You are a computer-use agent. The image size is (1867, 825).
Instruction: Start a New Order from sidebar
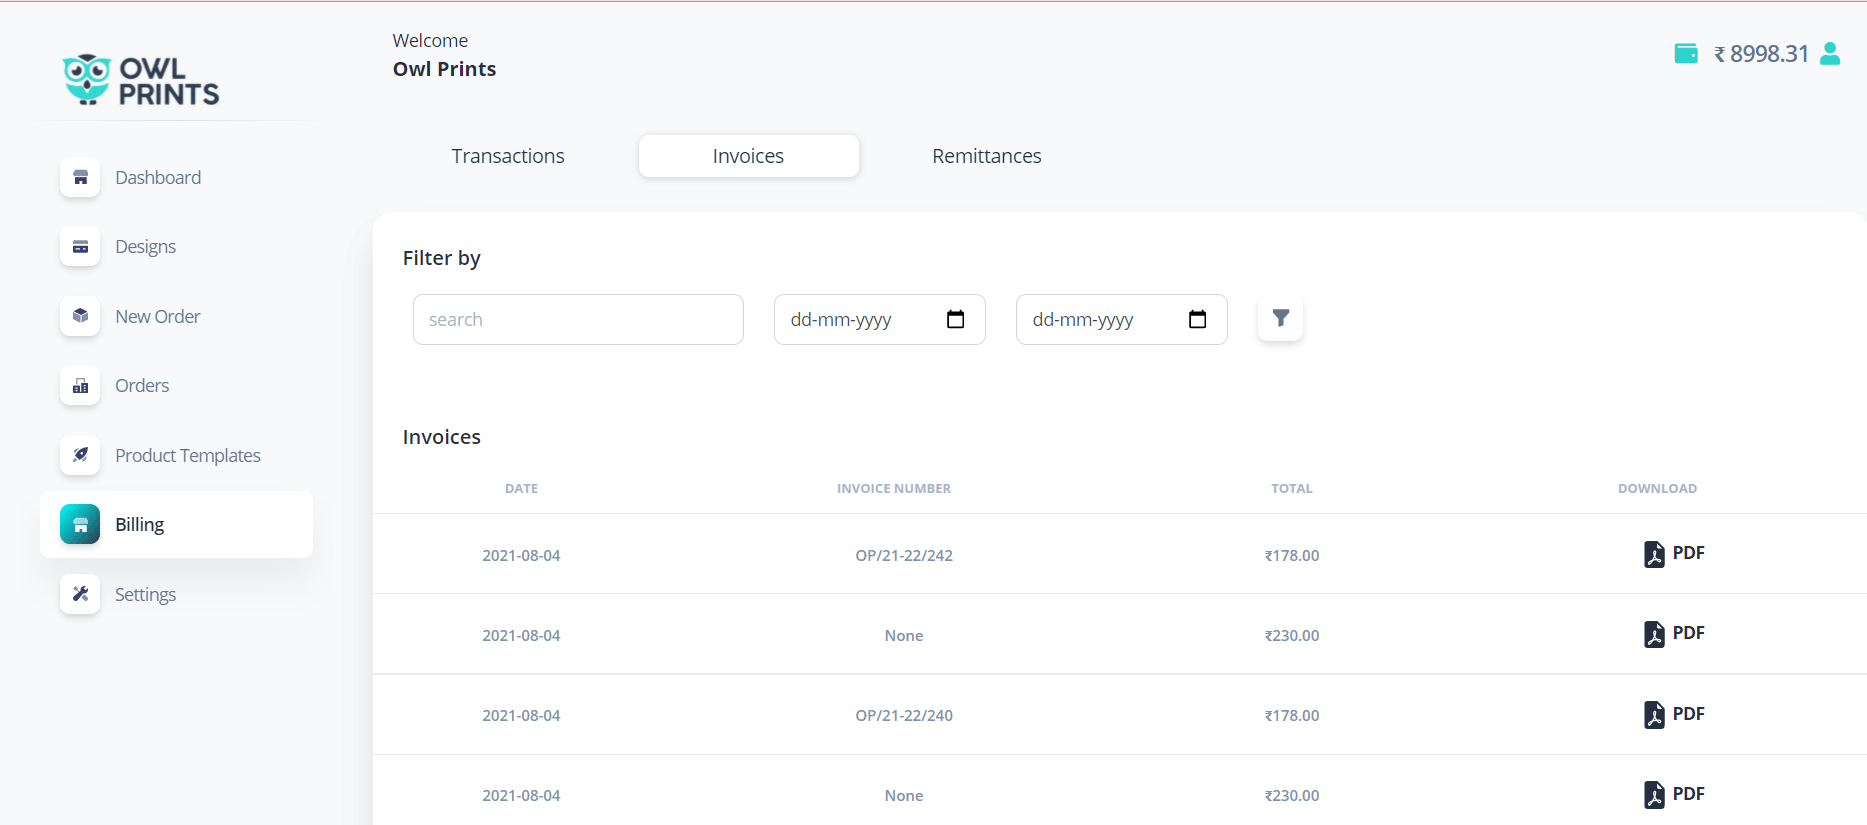click(x=158, y=316)
